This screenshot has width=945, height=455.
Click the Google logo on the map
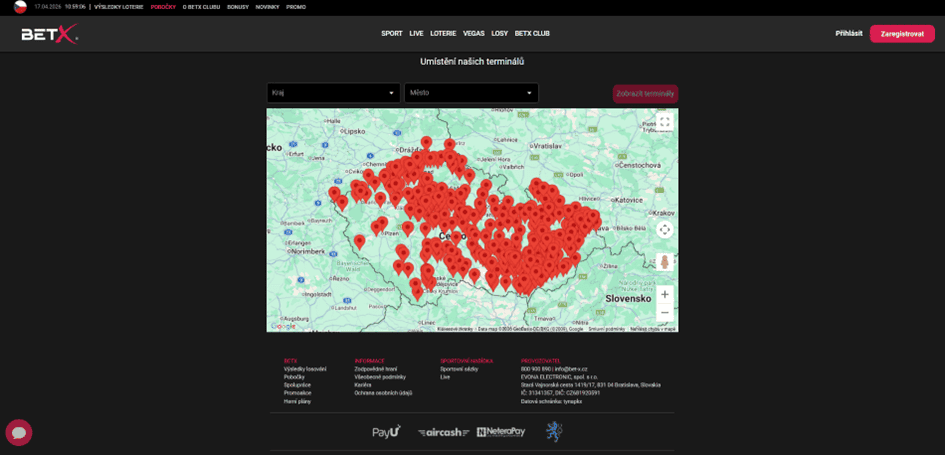point(283,327)
